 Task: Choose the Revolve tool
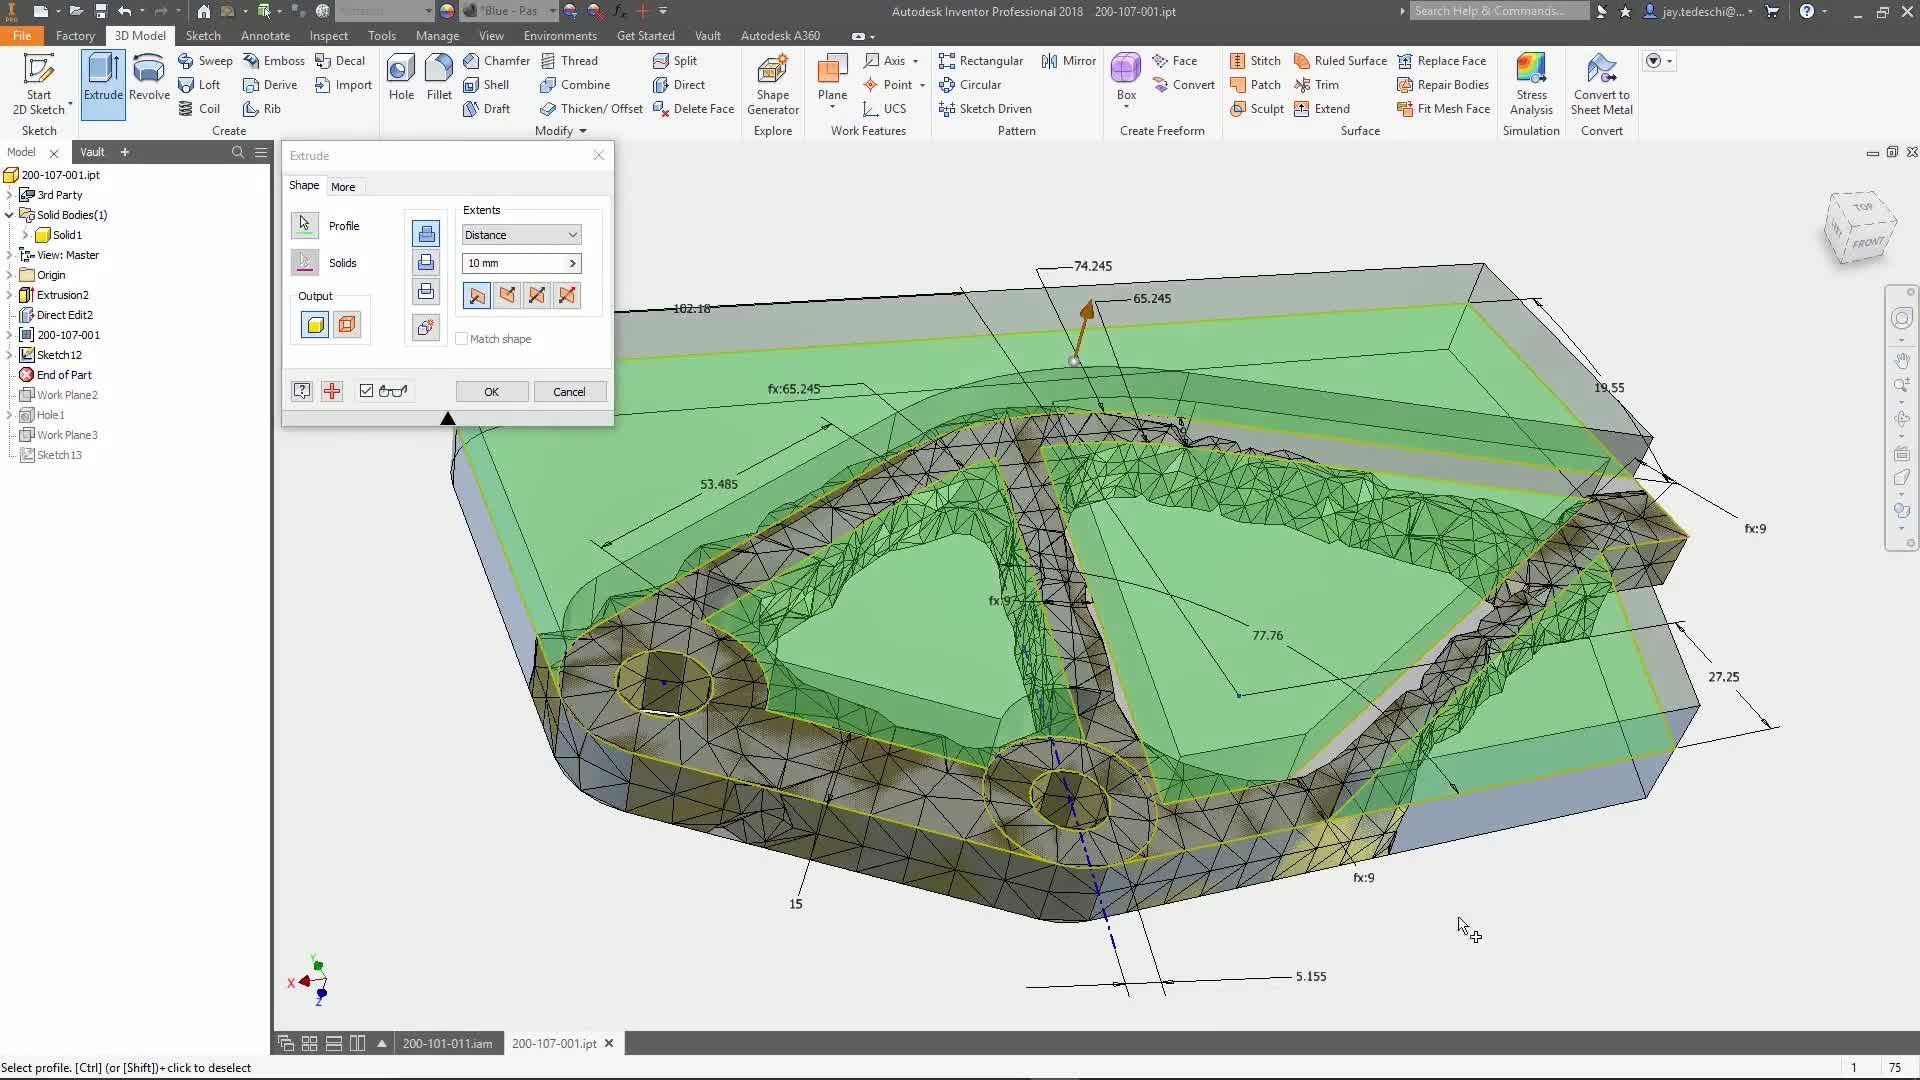click(149, 80)
